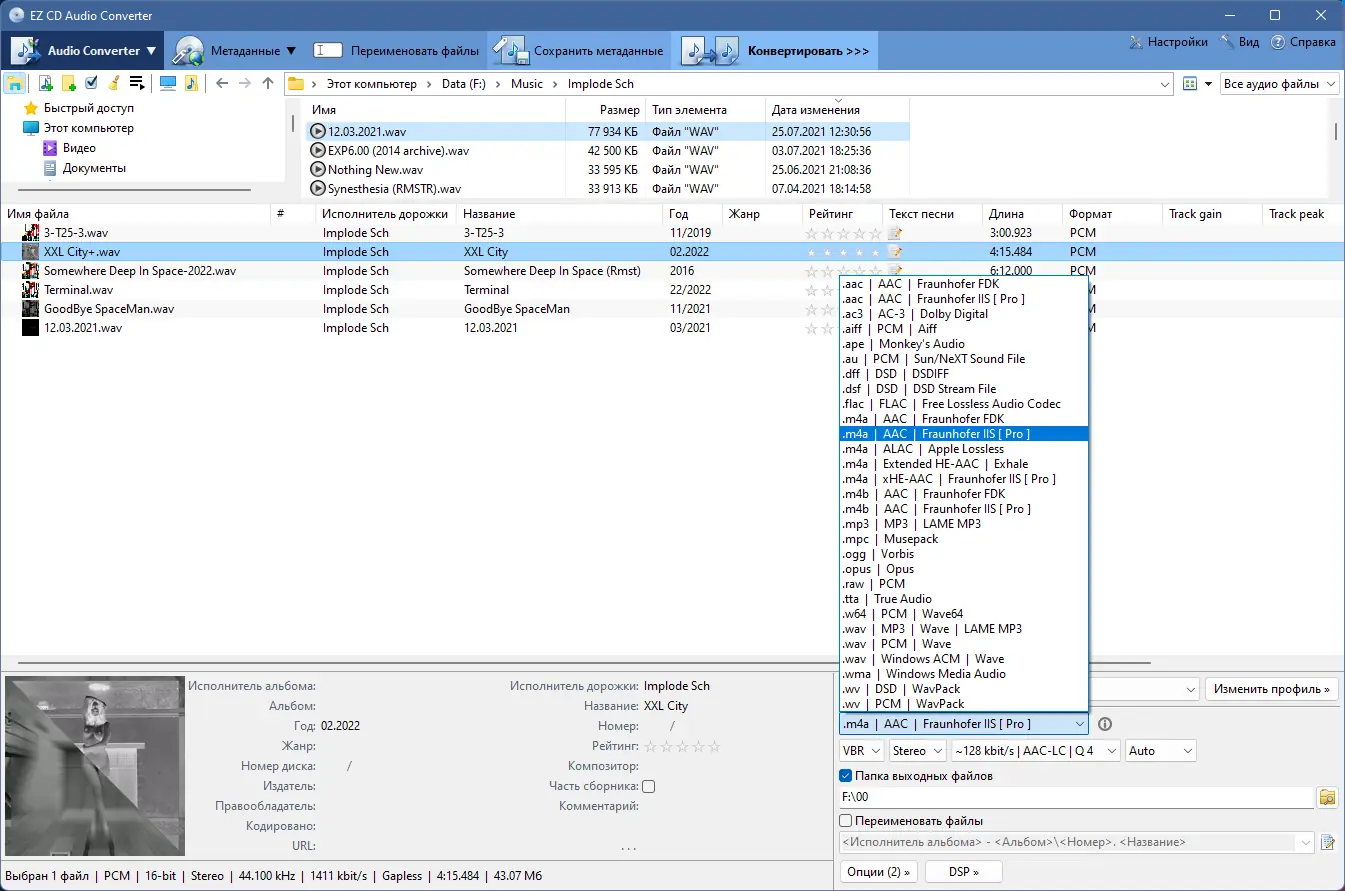The height and width of the screenshot is (891, 1345).
Task: Open the yellow output folder browse icon
Action: pos(1328,797)
